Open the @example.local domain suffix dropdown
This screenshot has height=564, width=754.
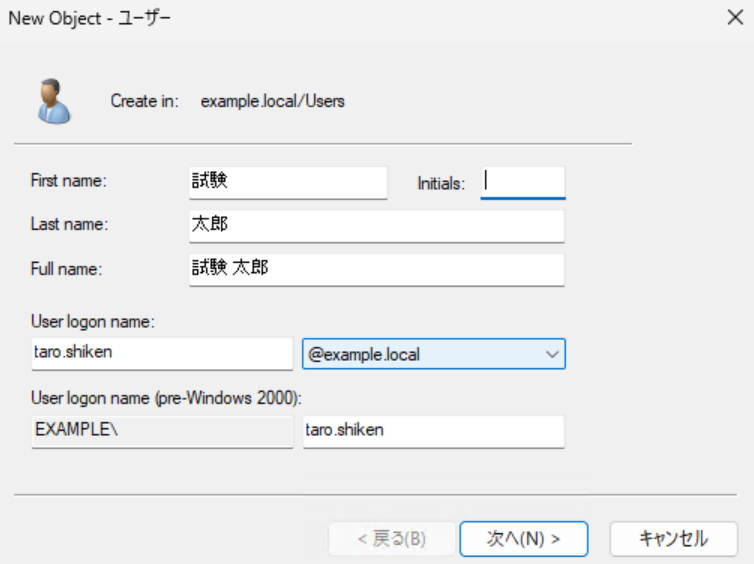coord(433,354)
